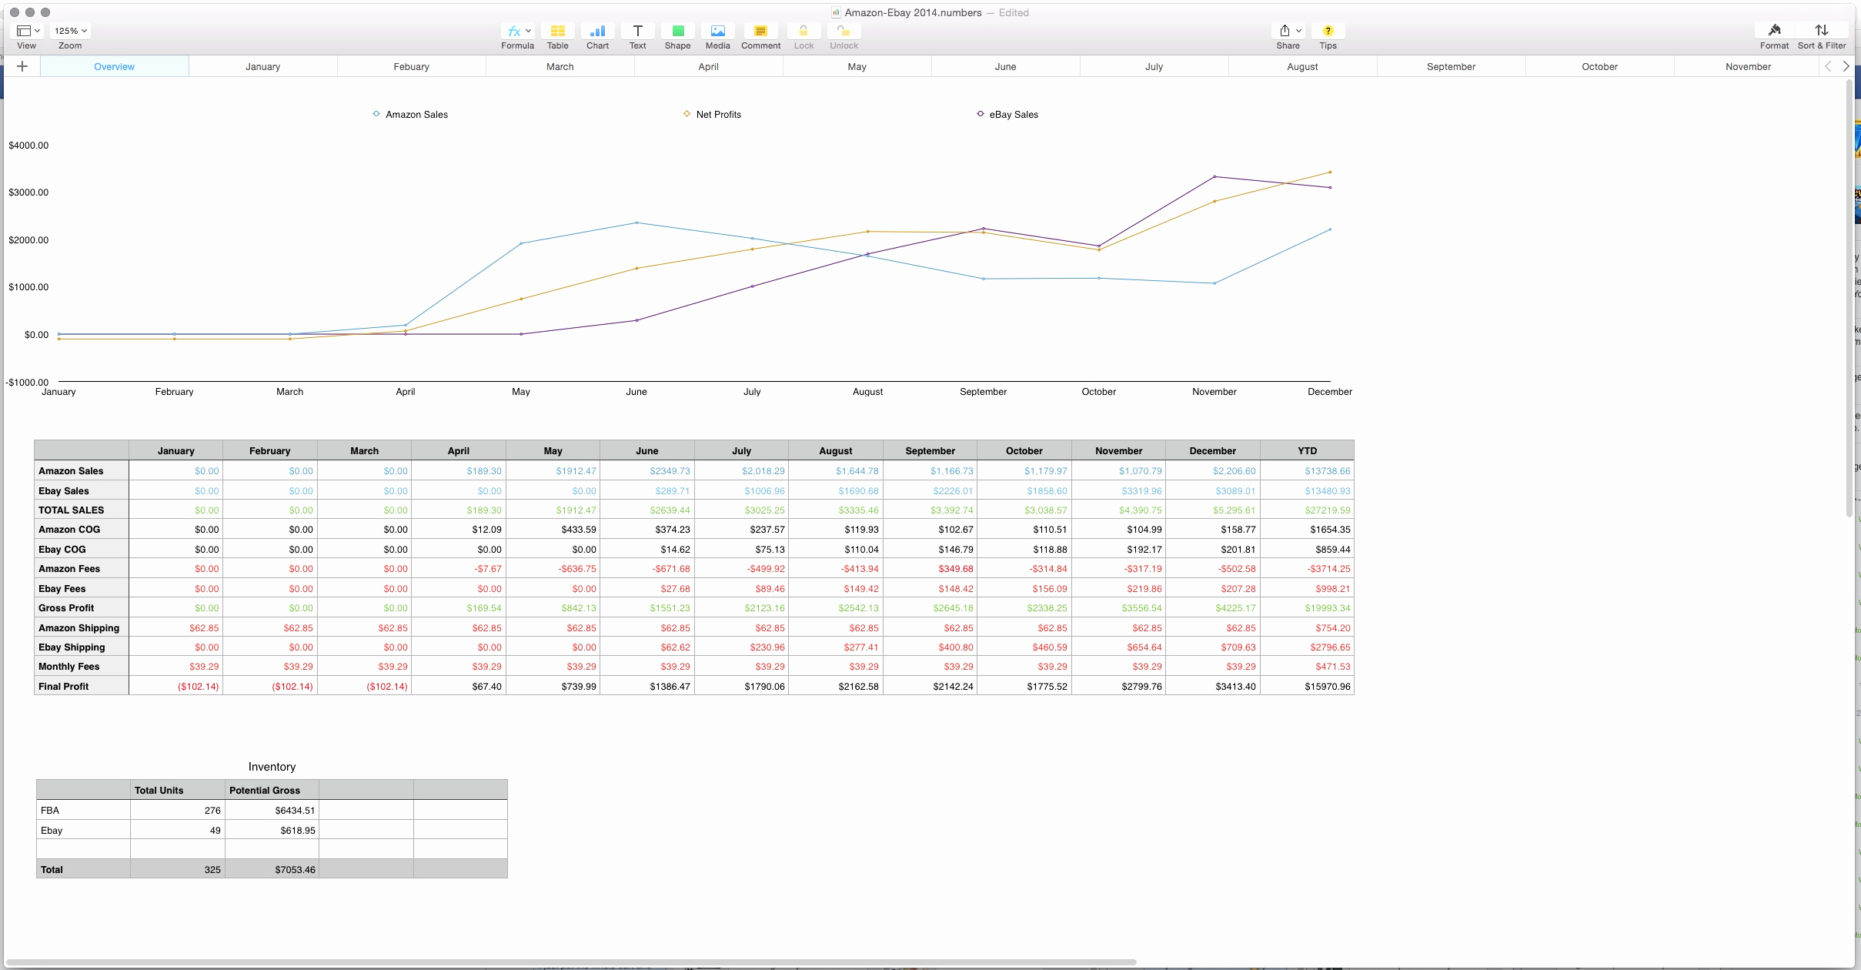Select the Inventory table title
1861x970 pixels.
click(x=272, y=767)
